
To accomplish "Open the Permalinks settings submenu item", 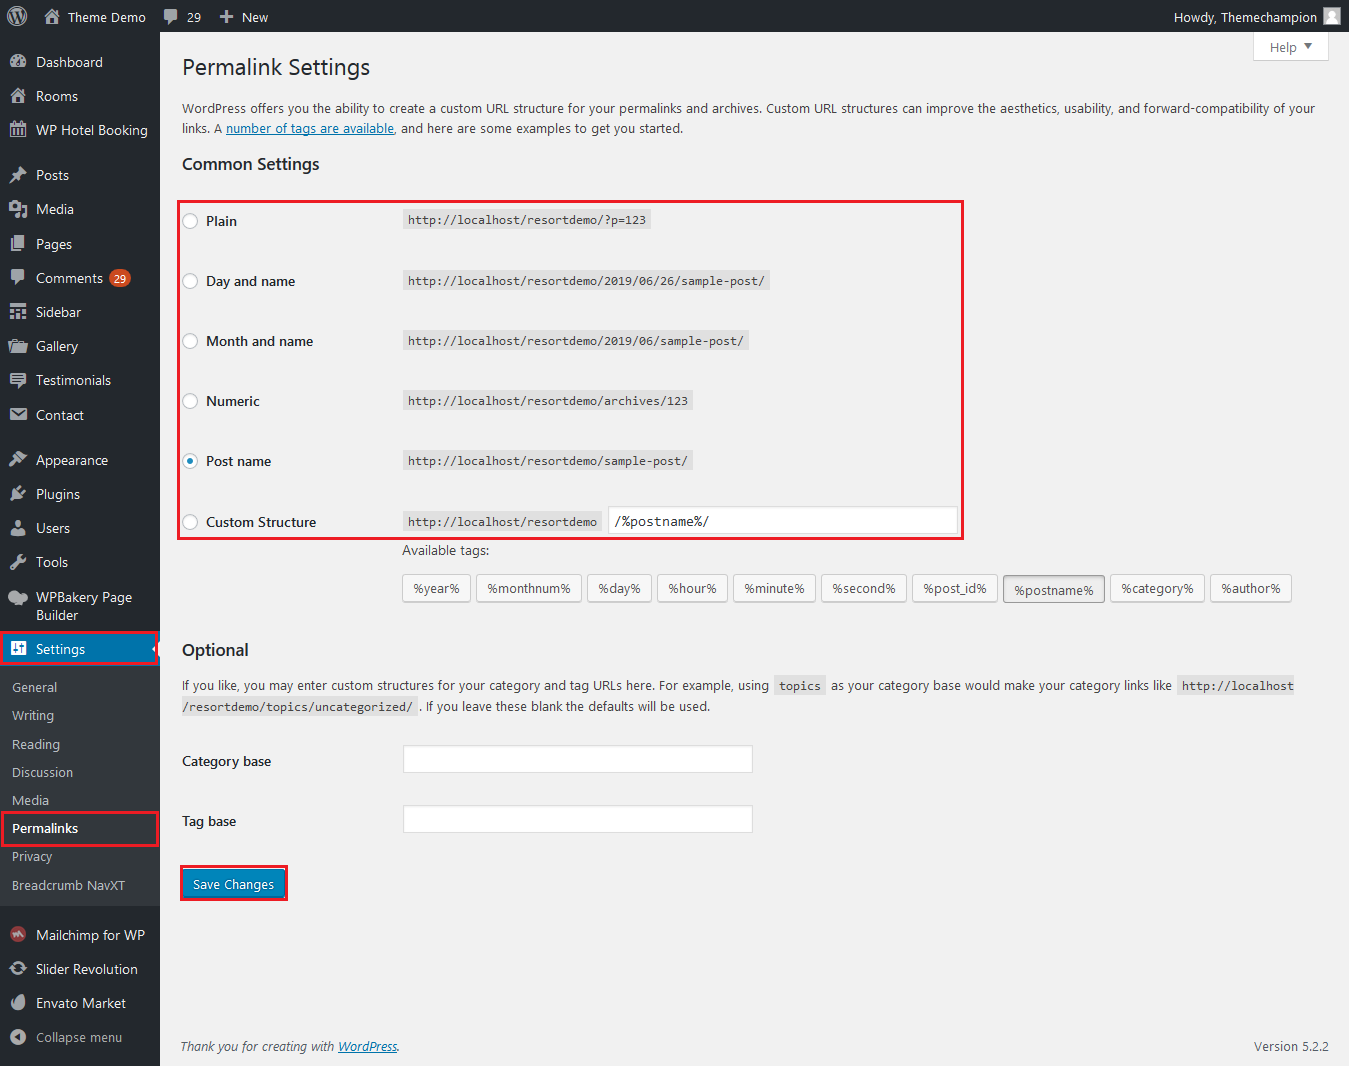I will tap(45, 828).
